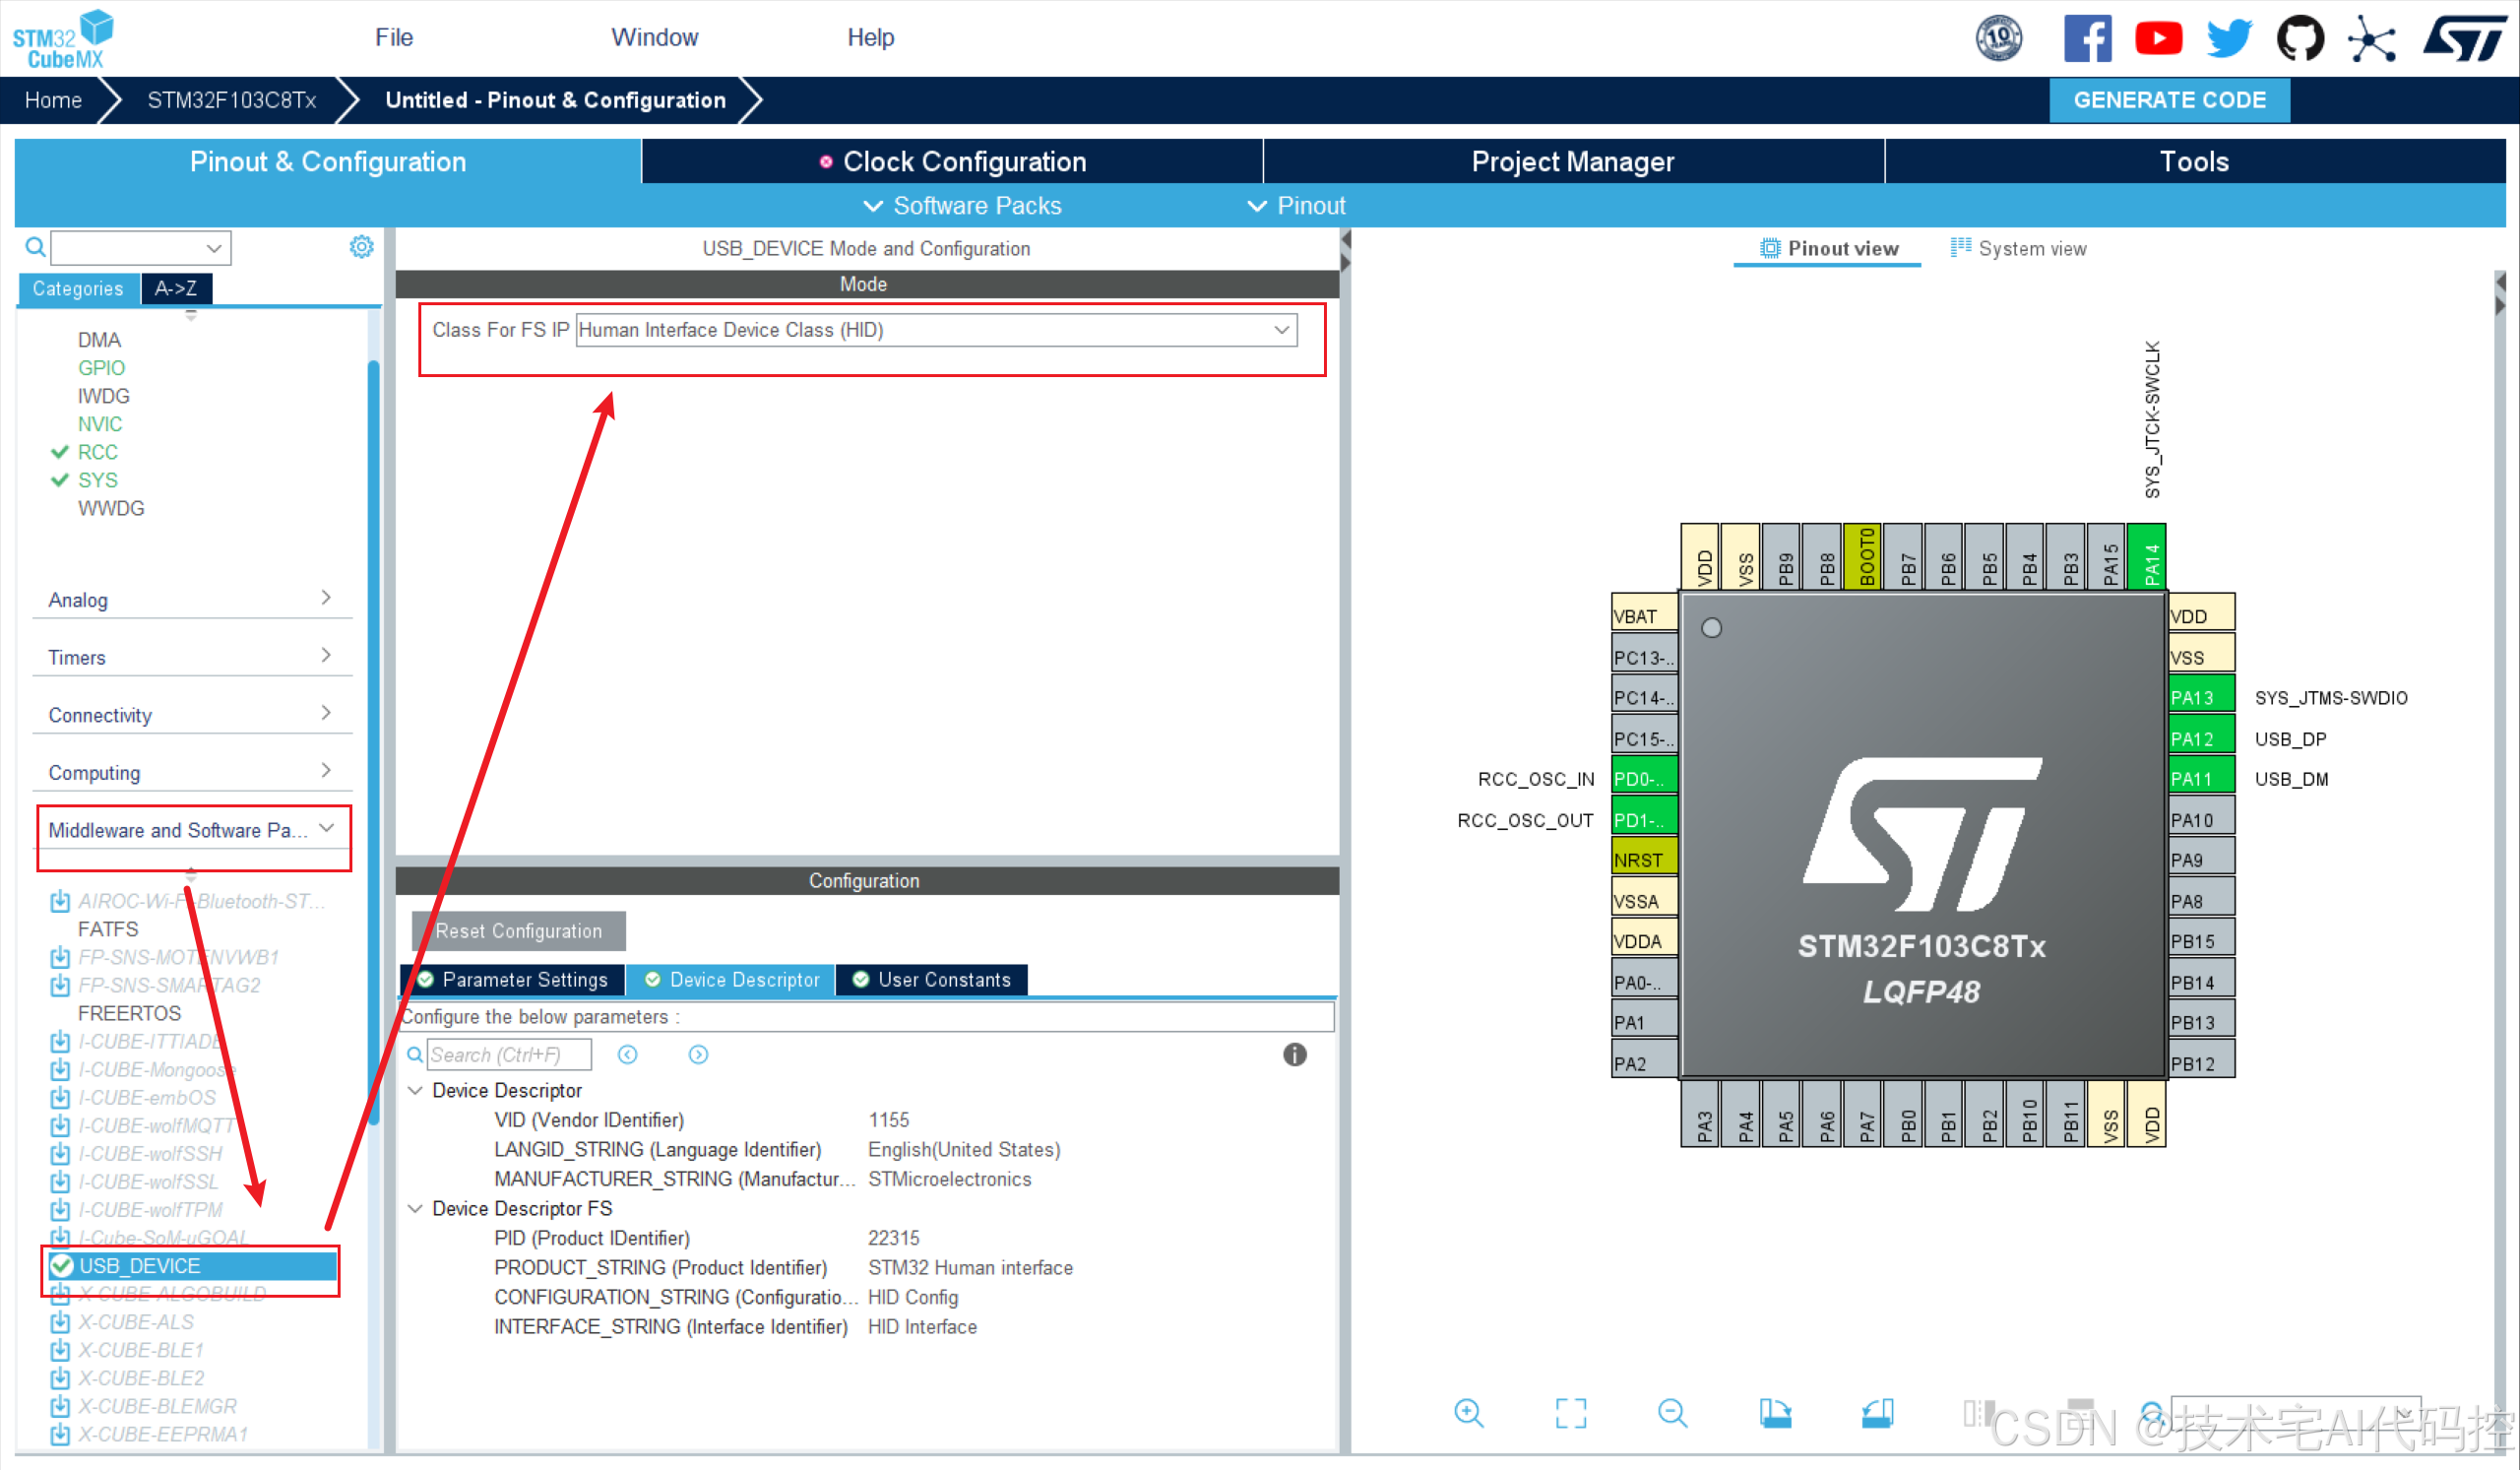Select Device Descriptor tab
Screen dimensions: 2520x1470
coord(736,979)
